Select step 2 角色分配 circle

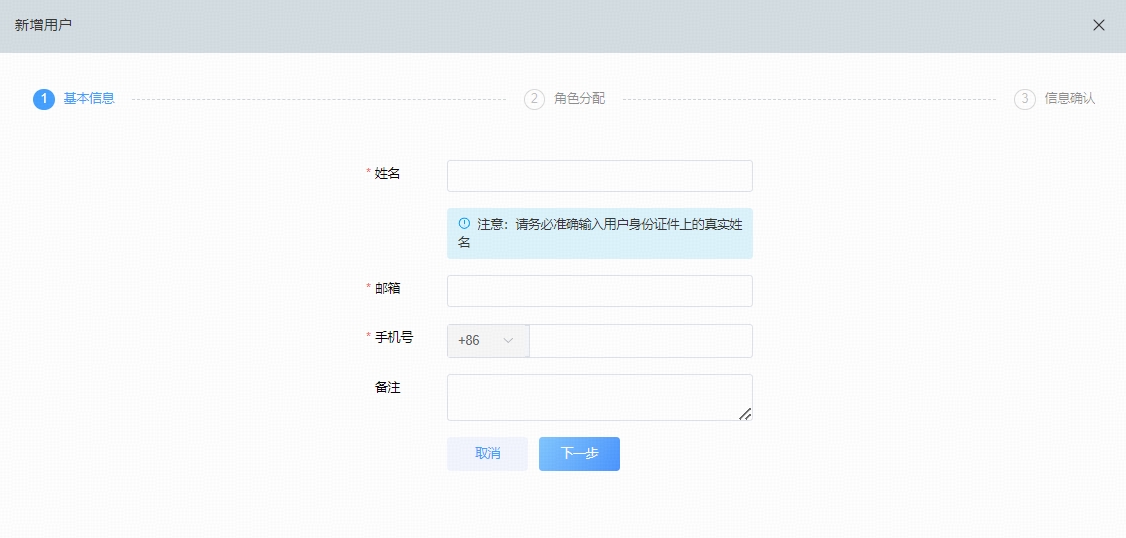point(534,99)
